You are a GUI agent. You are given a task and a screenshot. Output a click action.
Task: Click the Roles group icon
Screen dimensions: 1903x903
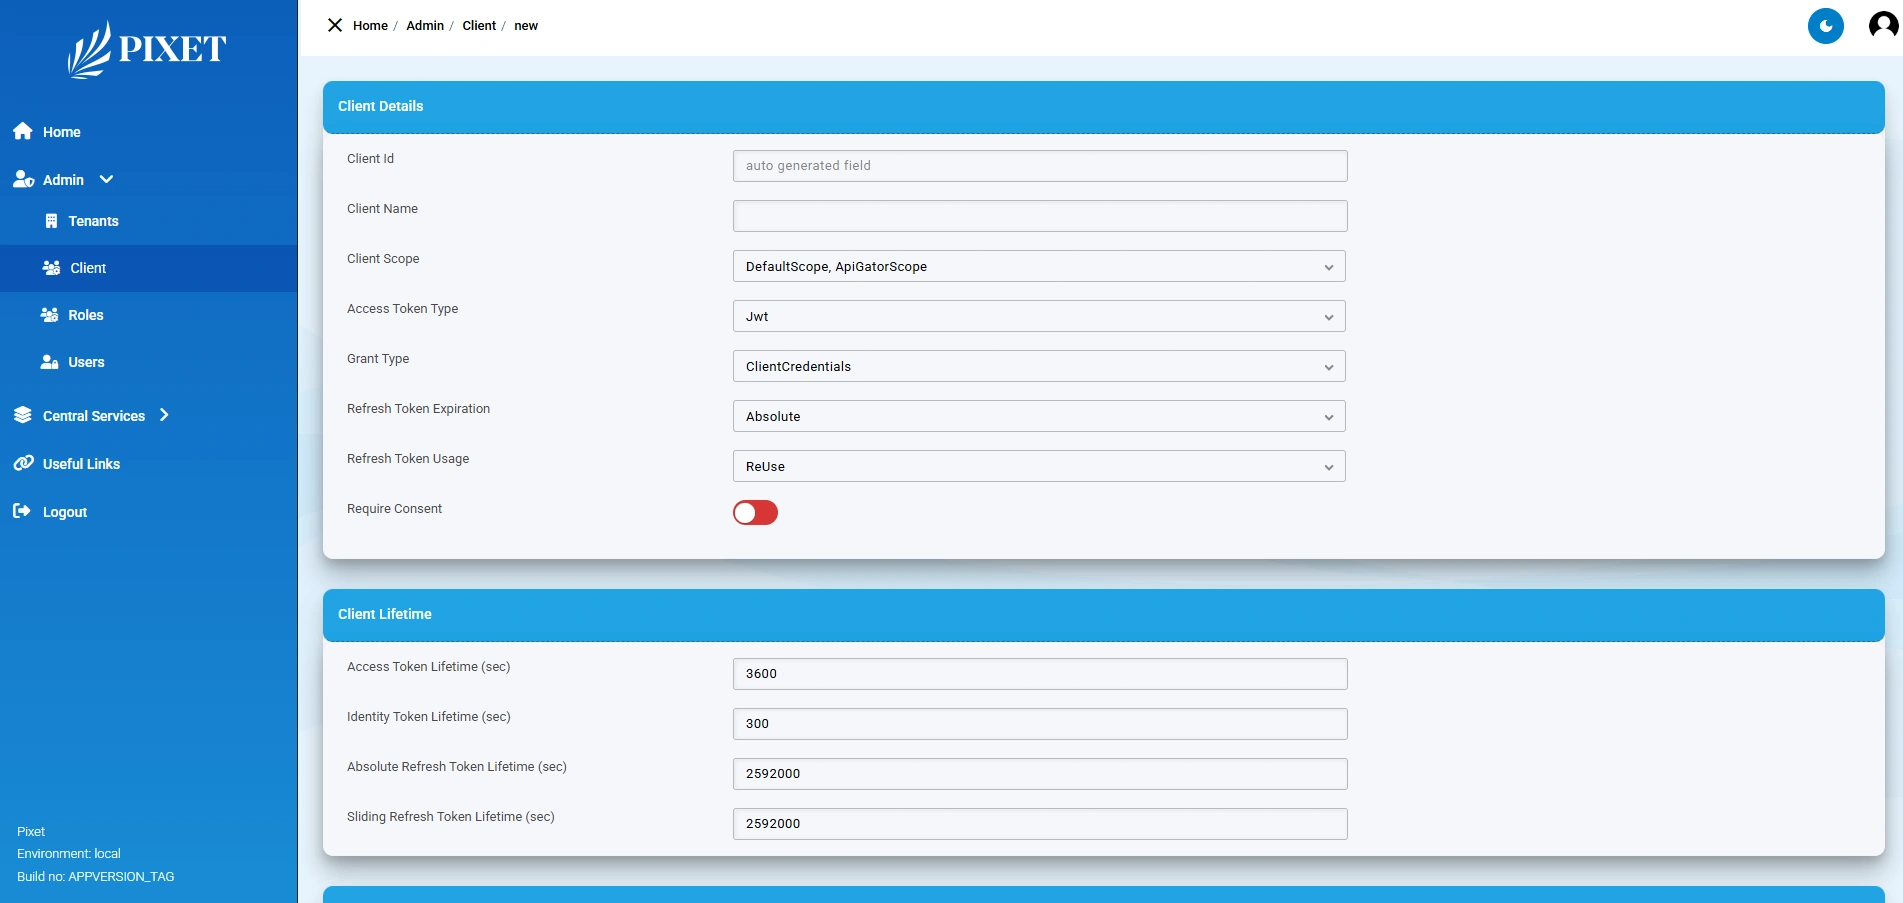pos(49,315)
